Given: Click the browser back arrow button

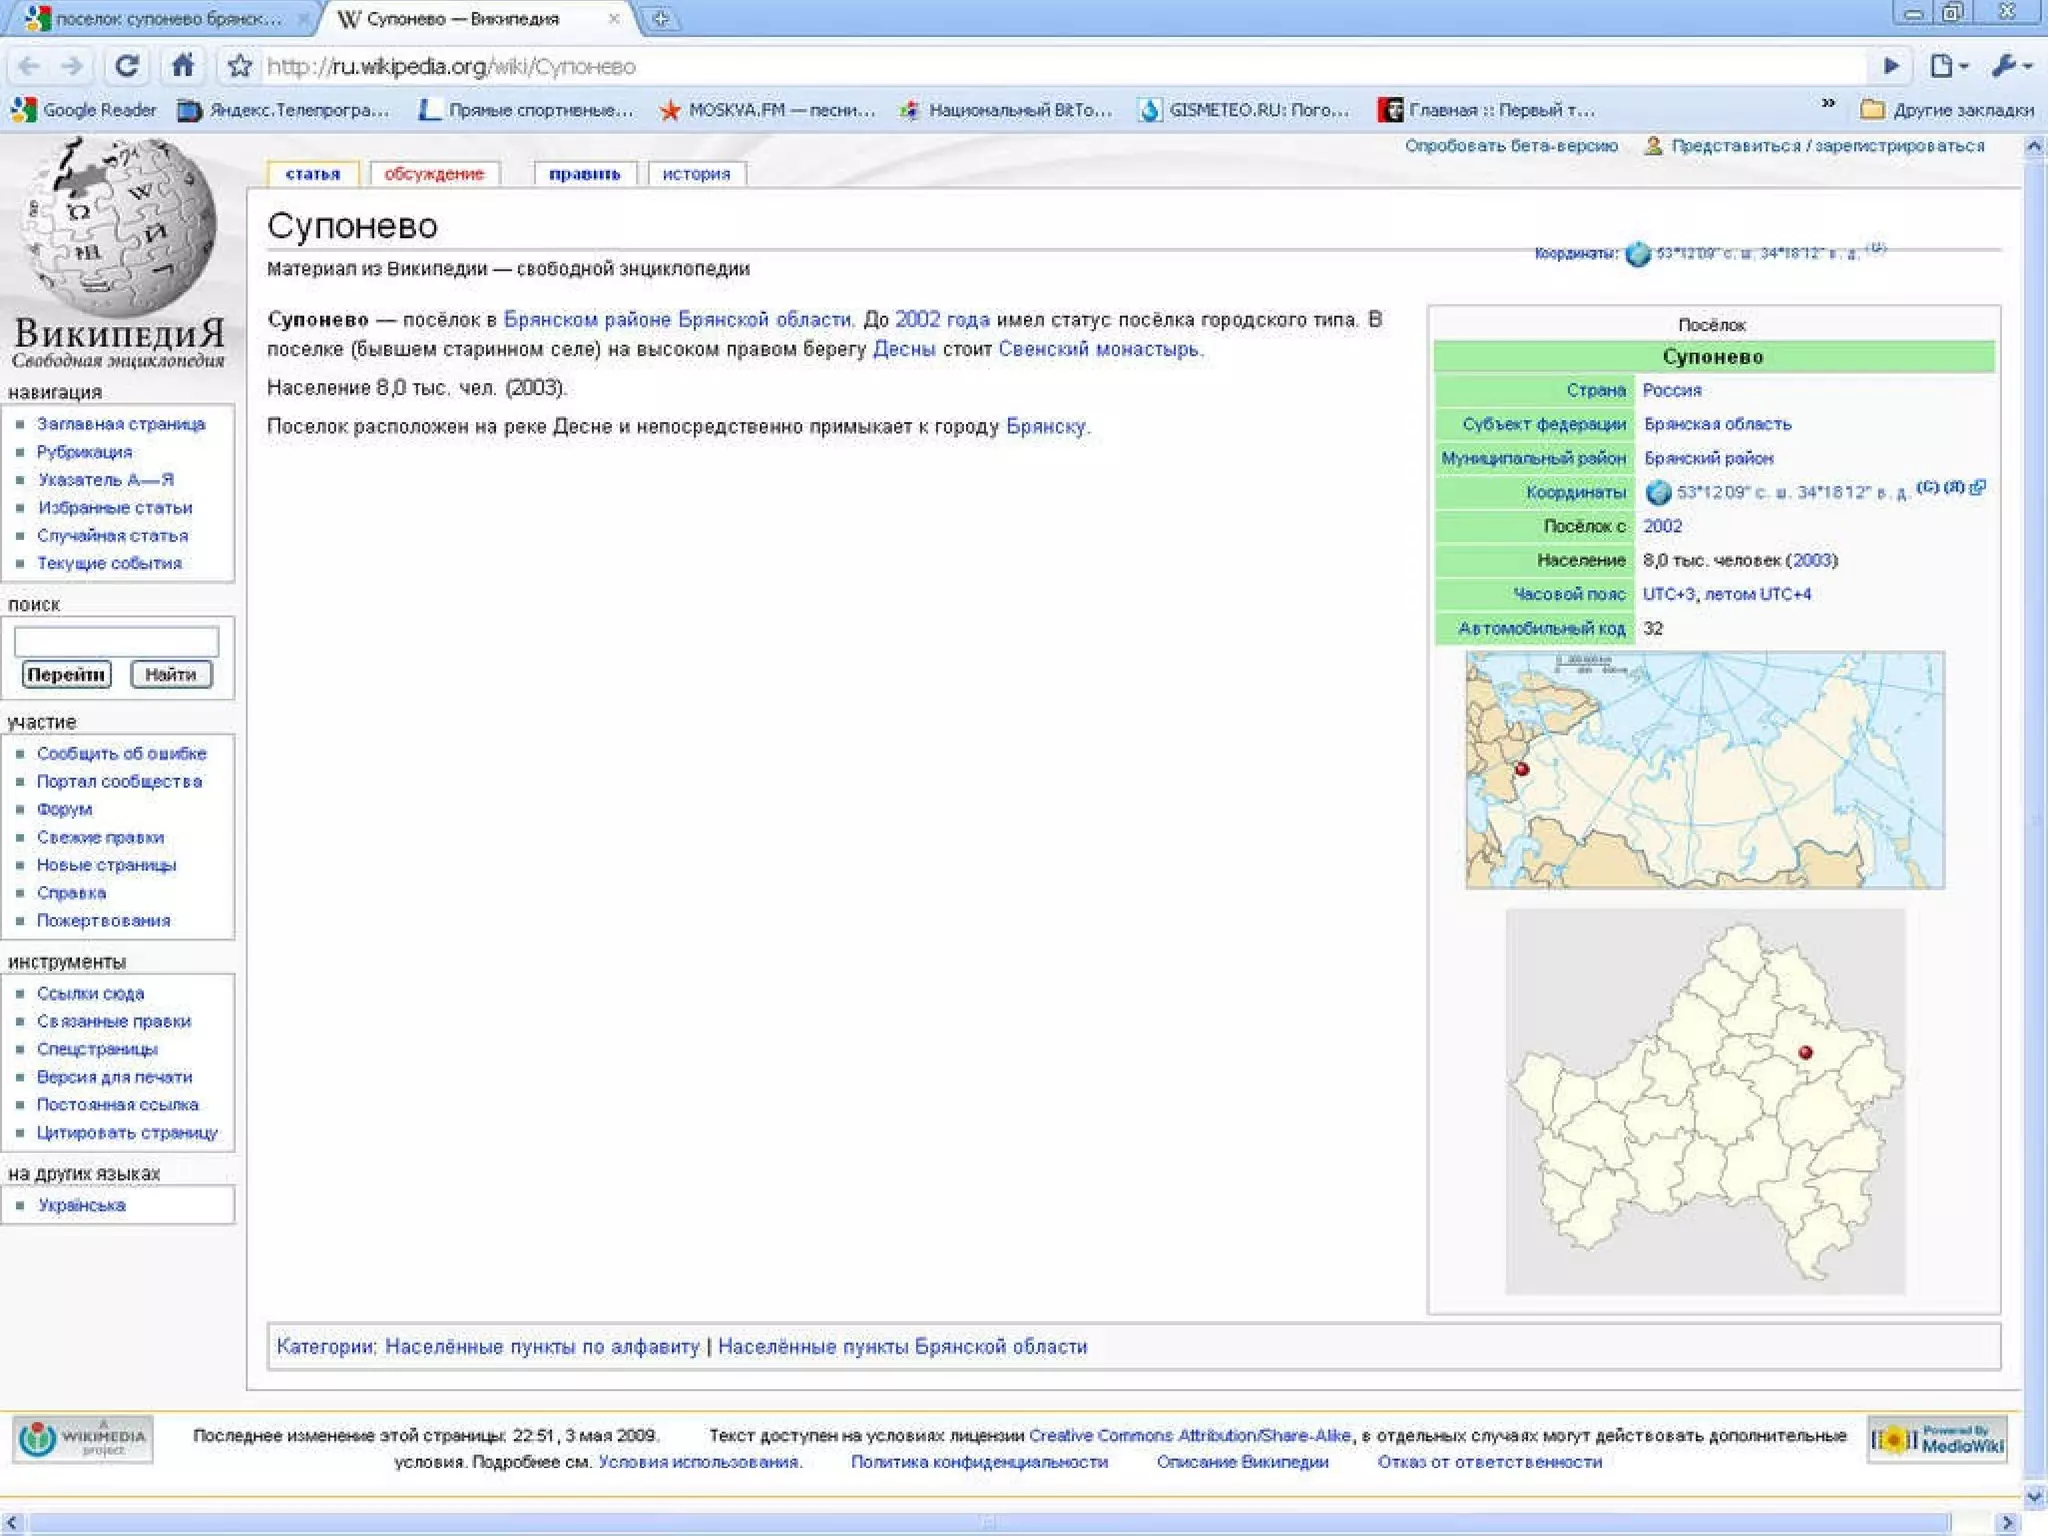Looking at the screenshot, I should (29, 66).
